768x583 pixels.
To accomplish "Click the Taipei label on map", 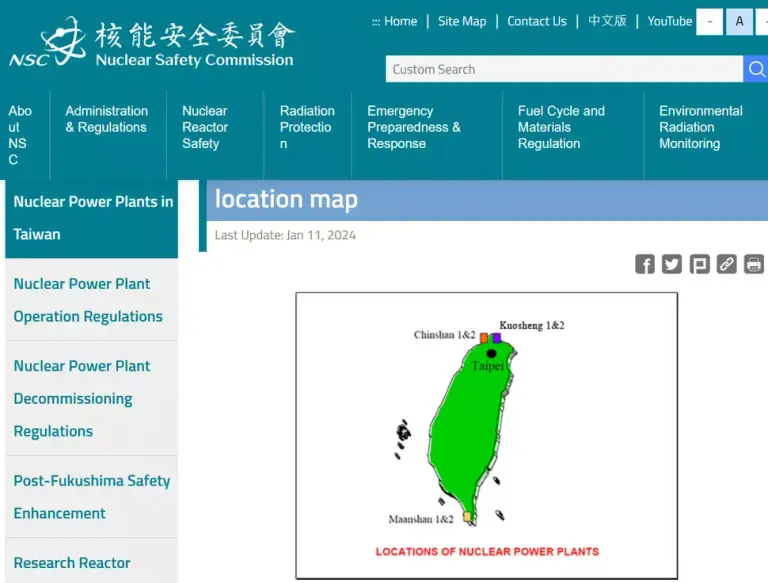I will [x=488, y=366].
